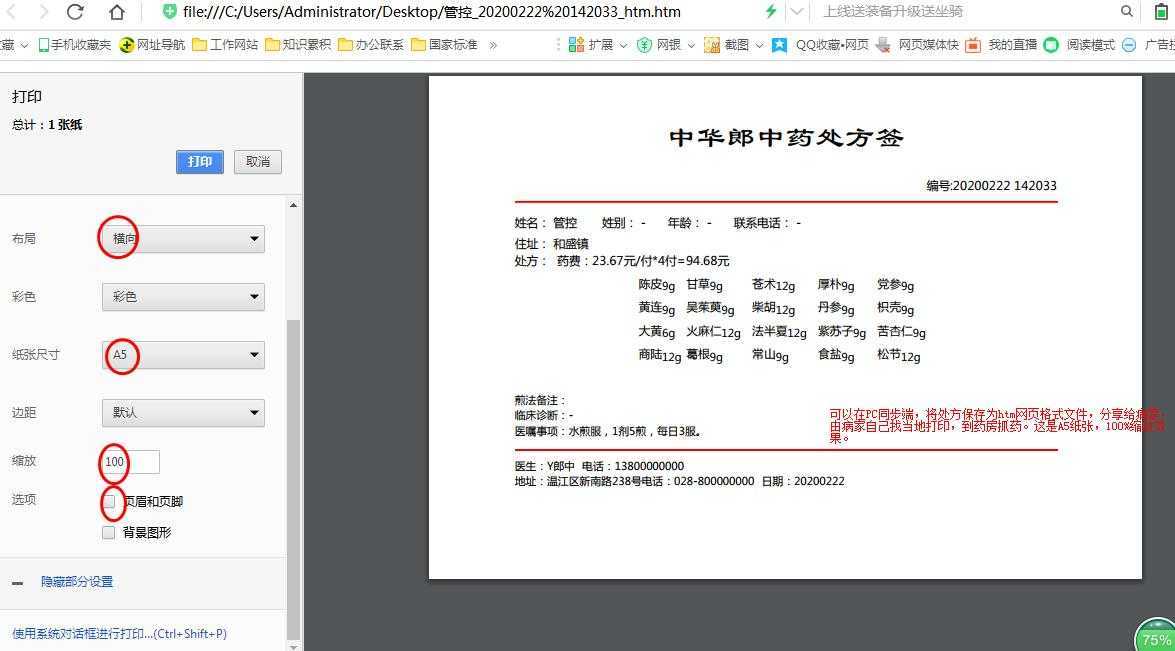
Task: Open 网页媒体快 media download tool
Action: pyautogui.click(x=884, y=45)
